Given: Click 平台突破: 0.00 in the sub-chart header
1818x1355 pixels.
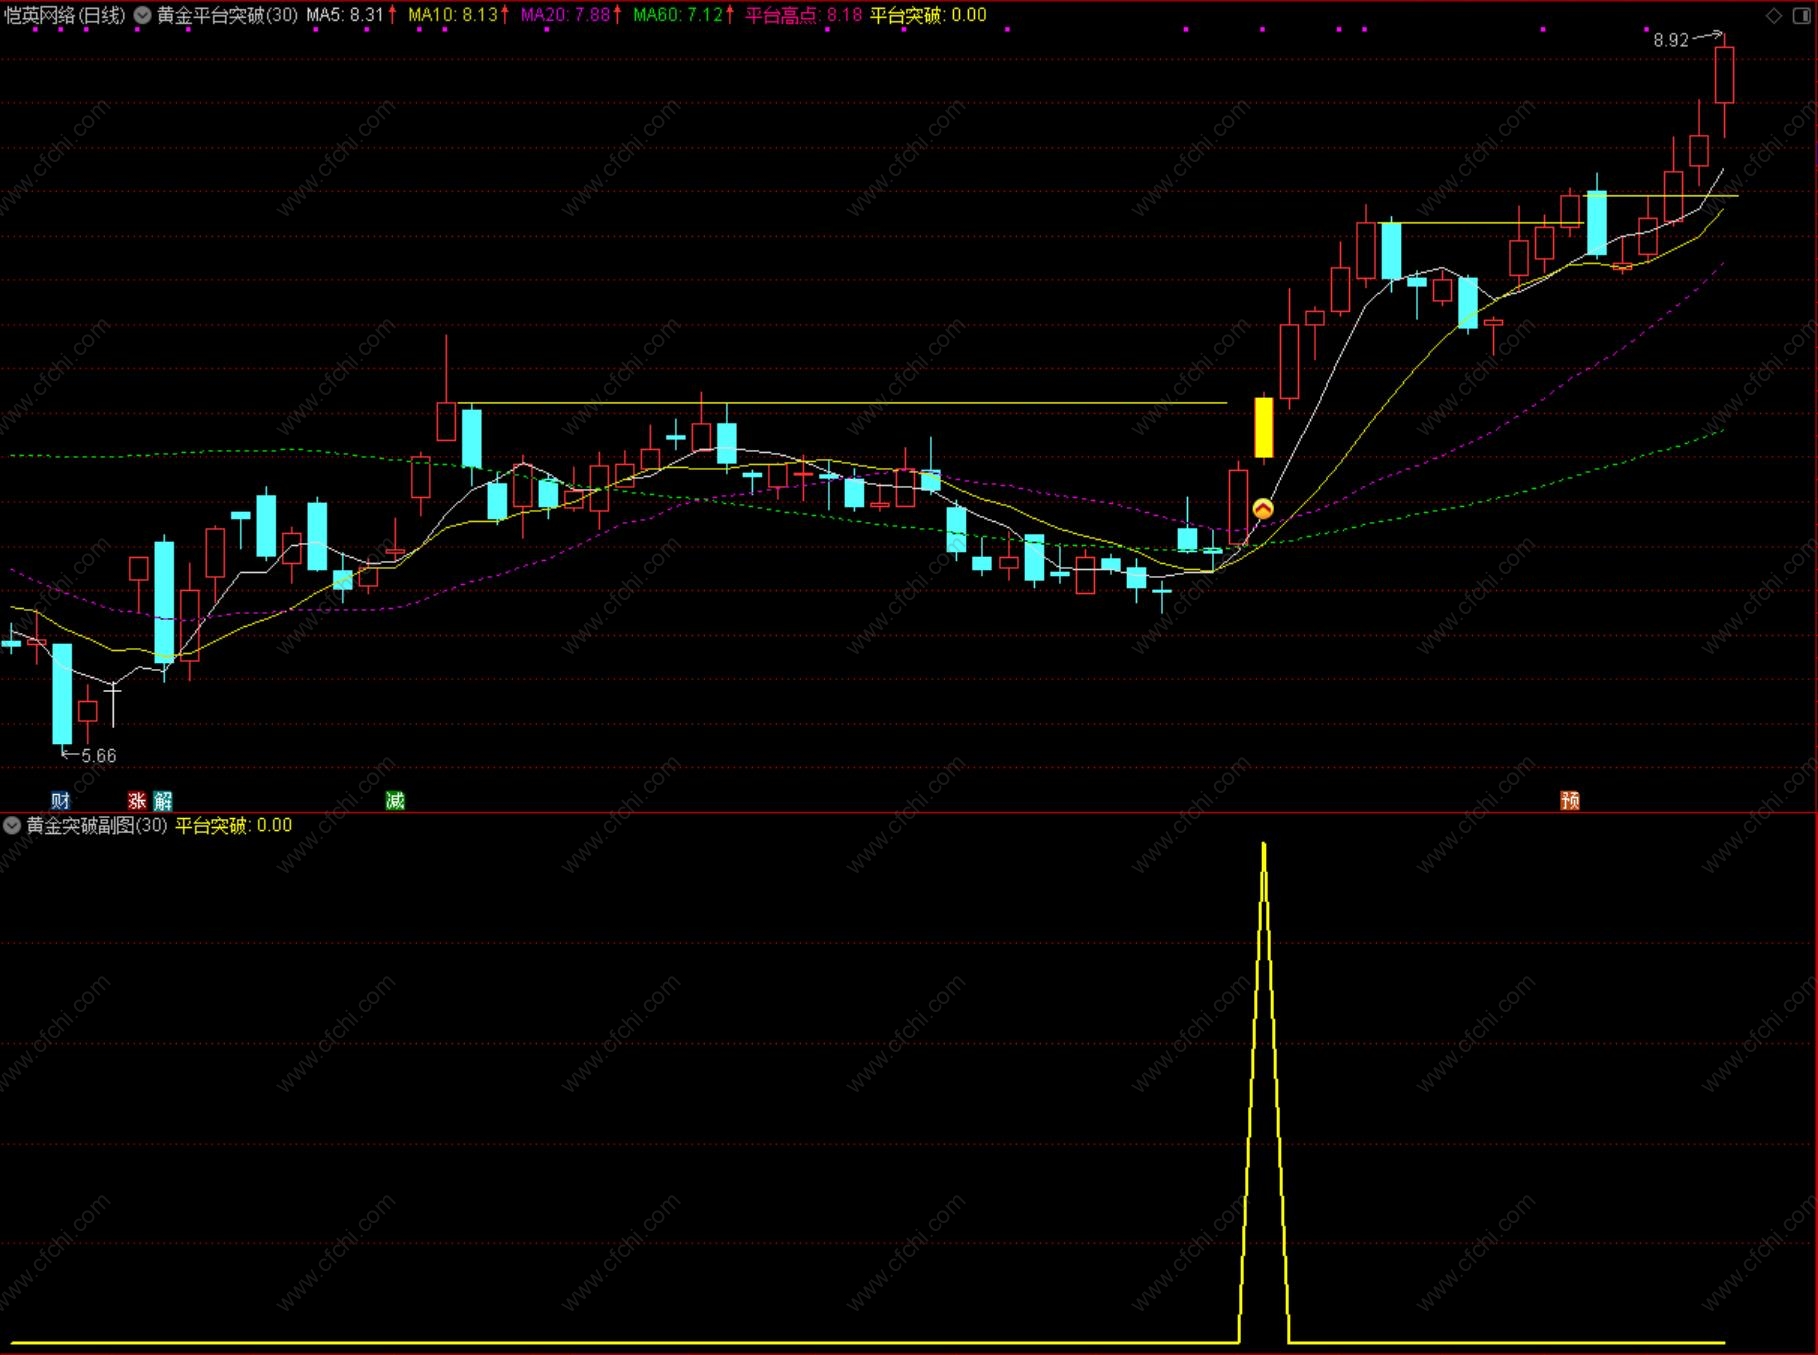Looking at the screenshot, I should point(234,826).
